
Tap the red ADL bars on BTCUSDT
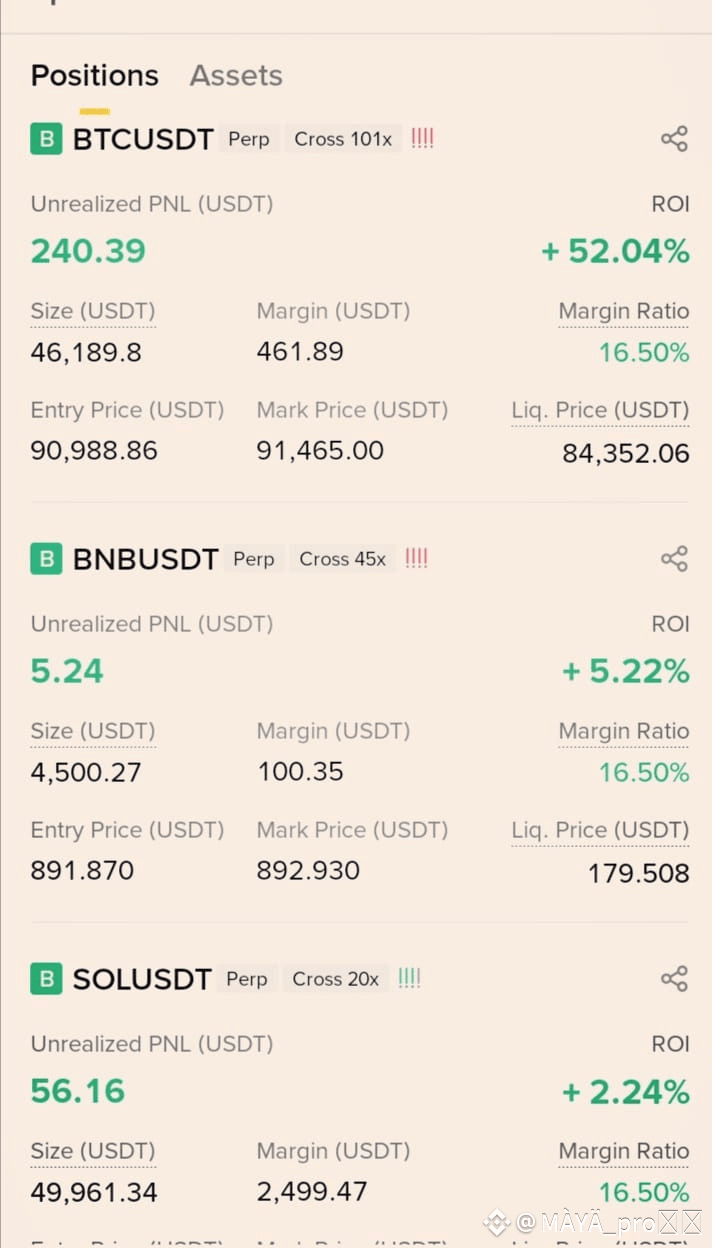point(423,139)
